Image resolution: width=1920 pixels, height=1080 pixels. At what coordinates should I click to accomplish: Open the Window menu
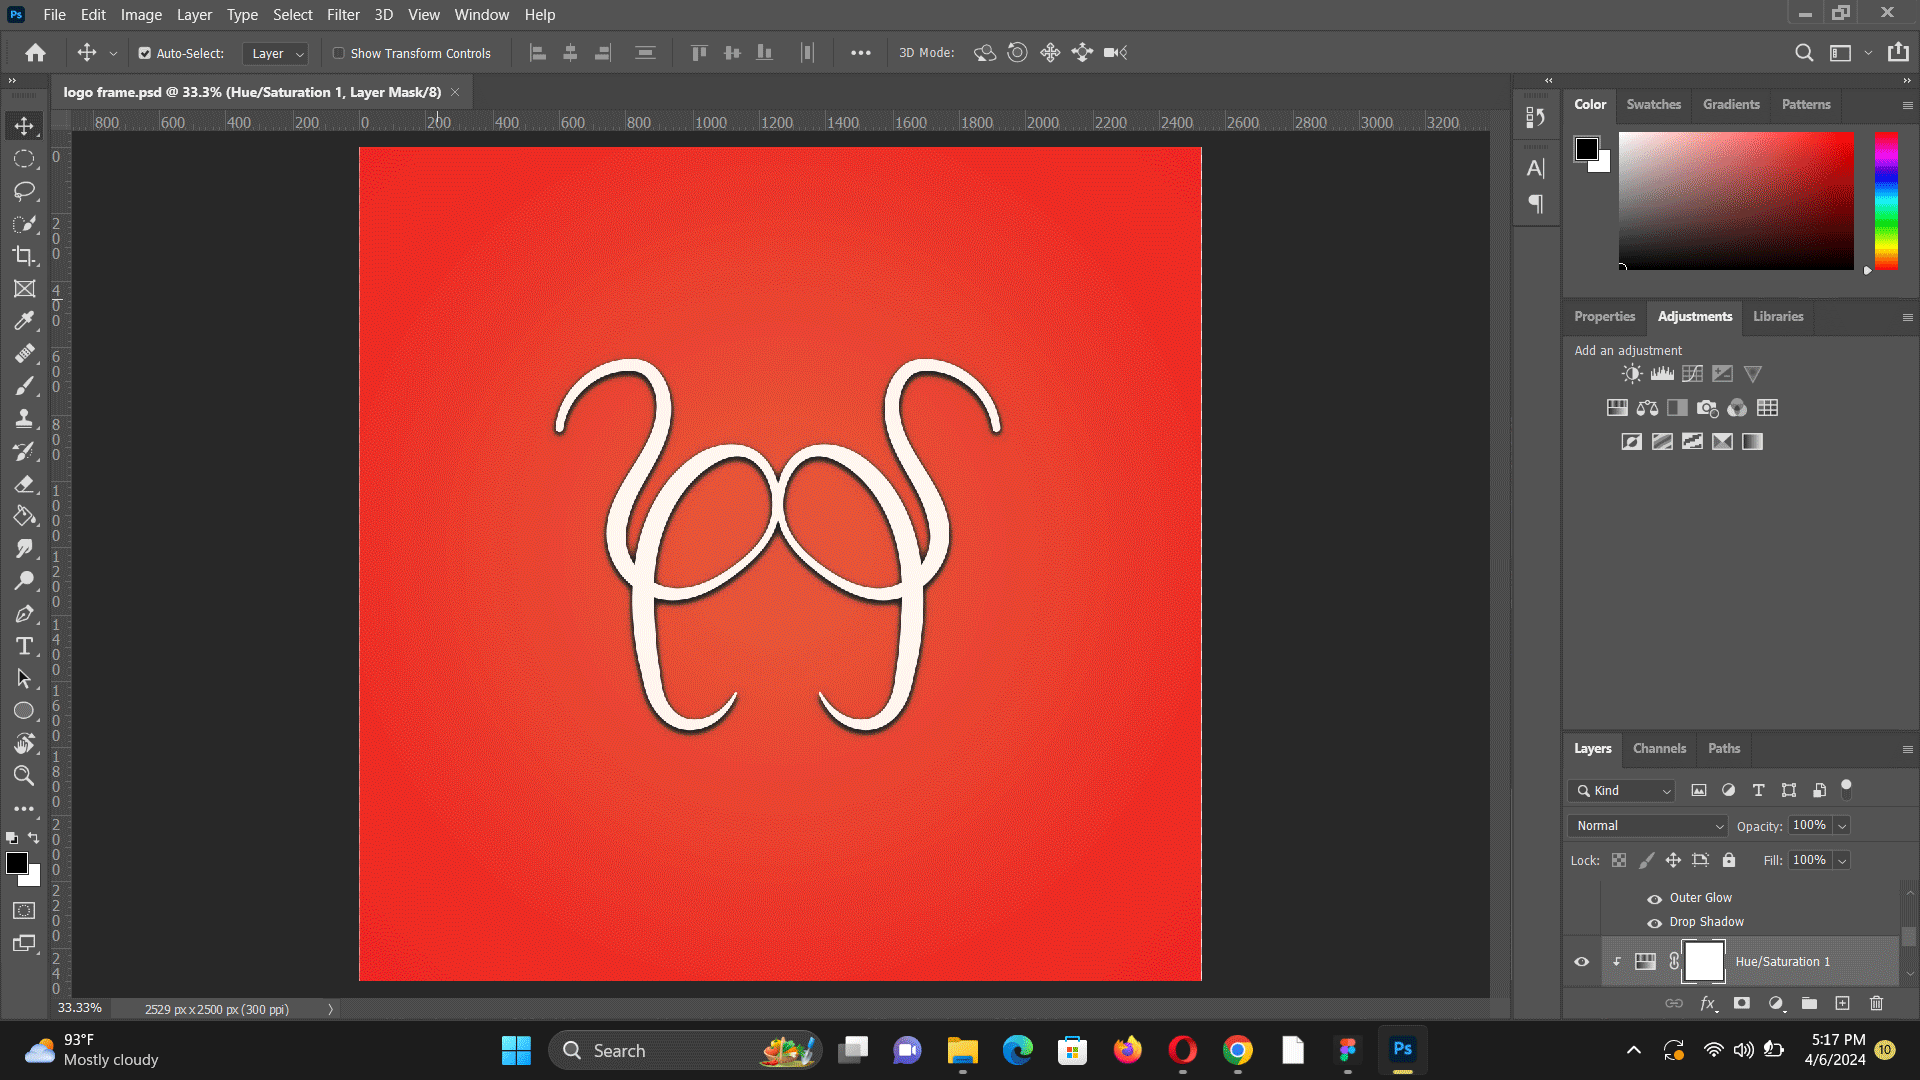tap(482, 15)
